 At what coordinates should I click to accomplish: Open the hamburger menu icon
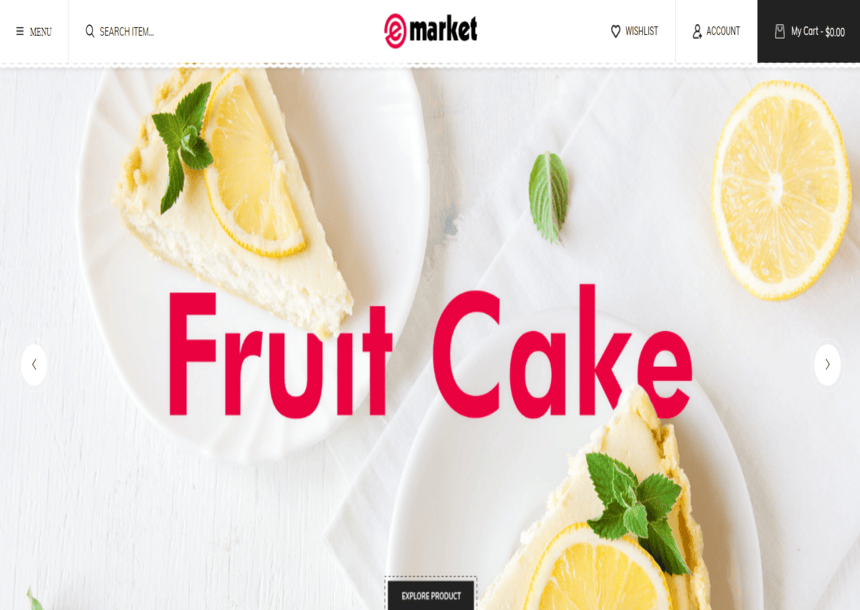click(20, 32)
